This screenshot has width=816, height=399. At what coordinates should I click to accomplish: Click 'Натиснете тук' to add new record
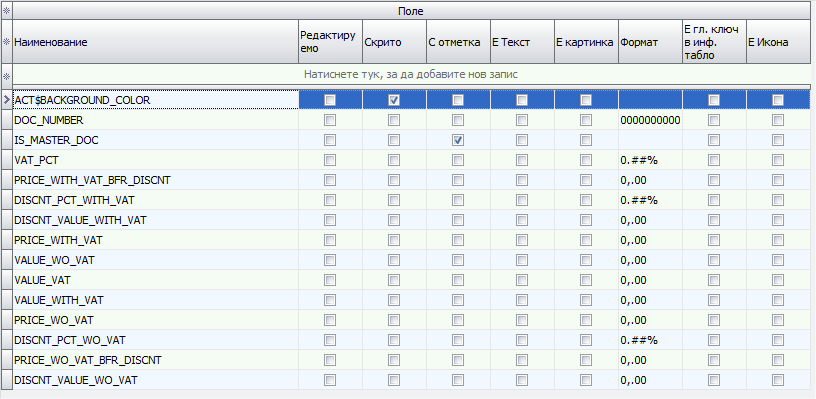(x=411, y=74)
